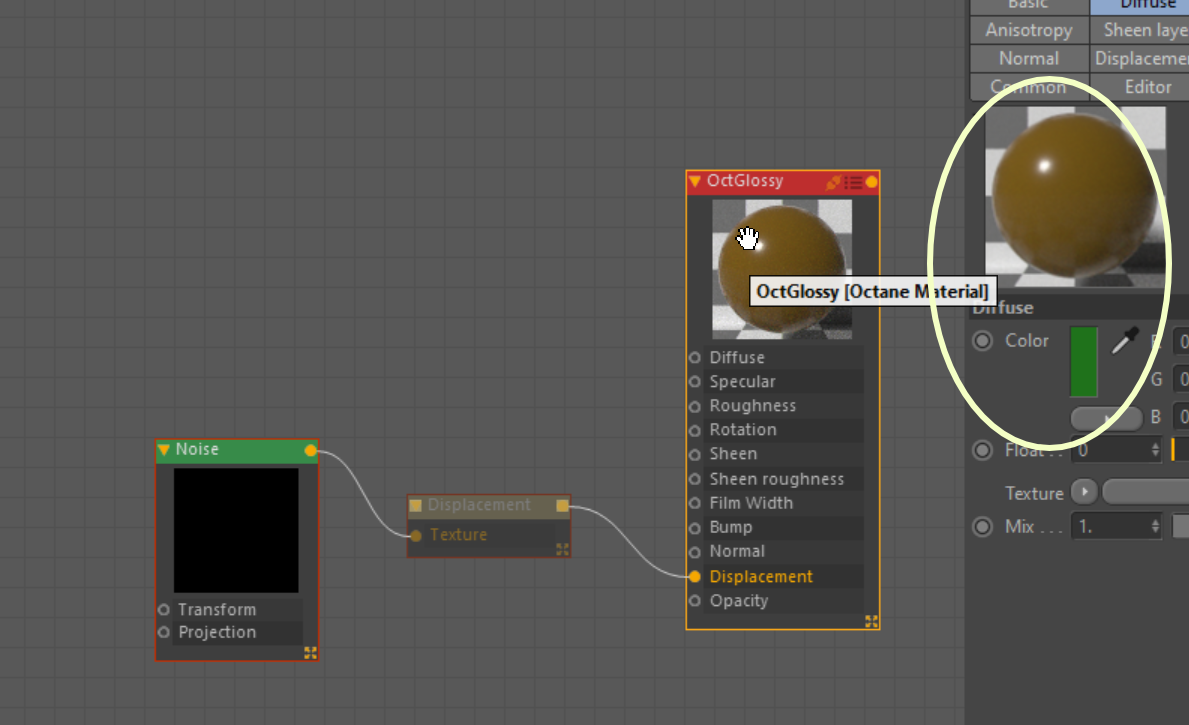This screenshot has height=725, width=1189.
Task: Click the Projection input port on Noise node
Action: coord(164,632)
